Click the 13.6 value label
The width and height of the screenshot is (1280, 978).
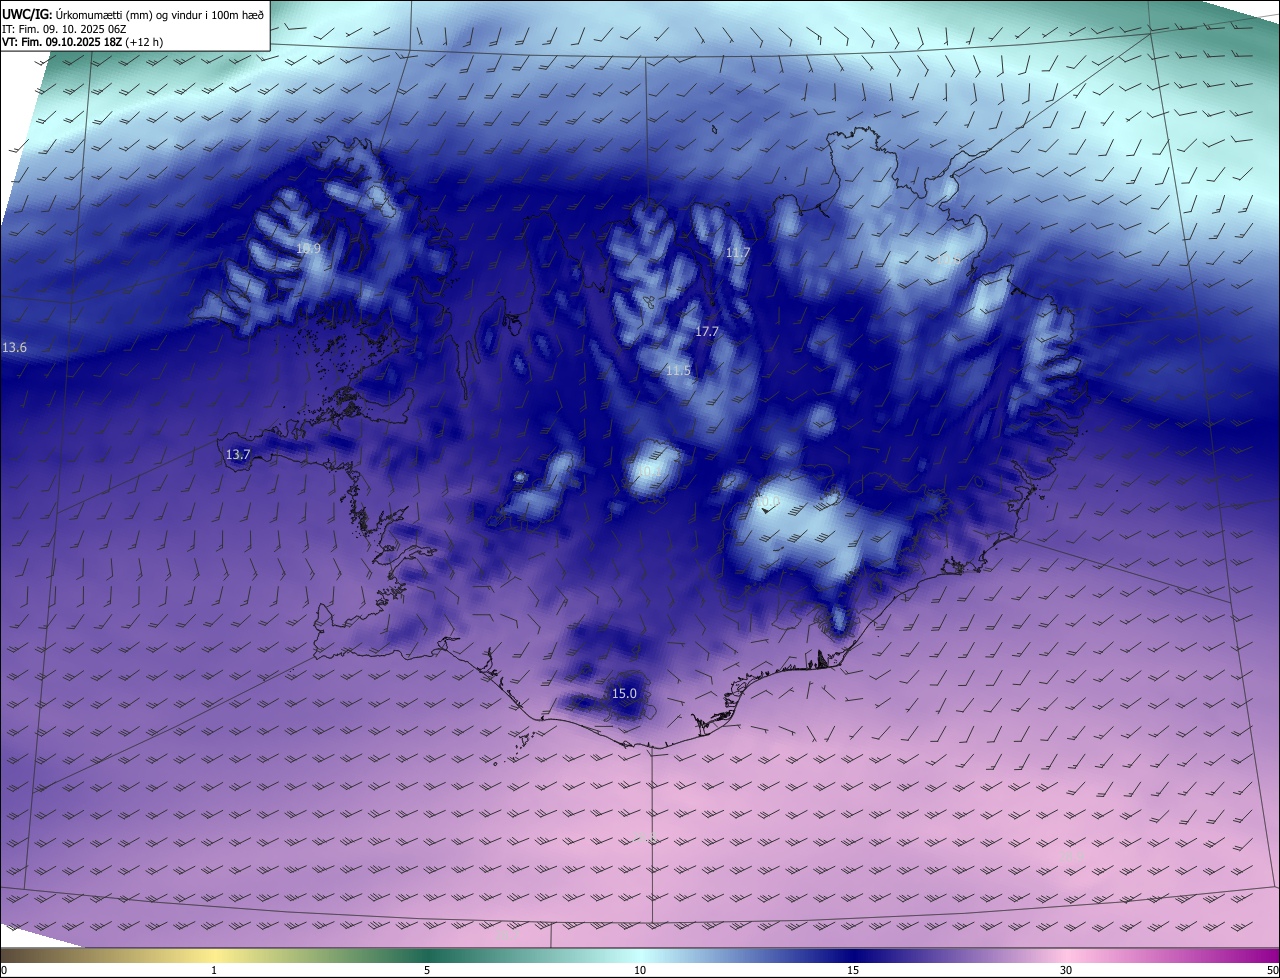(x=15, y=348)
